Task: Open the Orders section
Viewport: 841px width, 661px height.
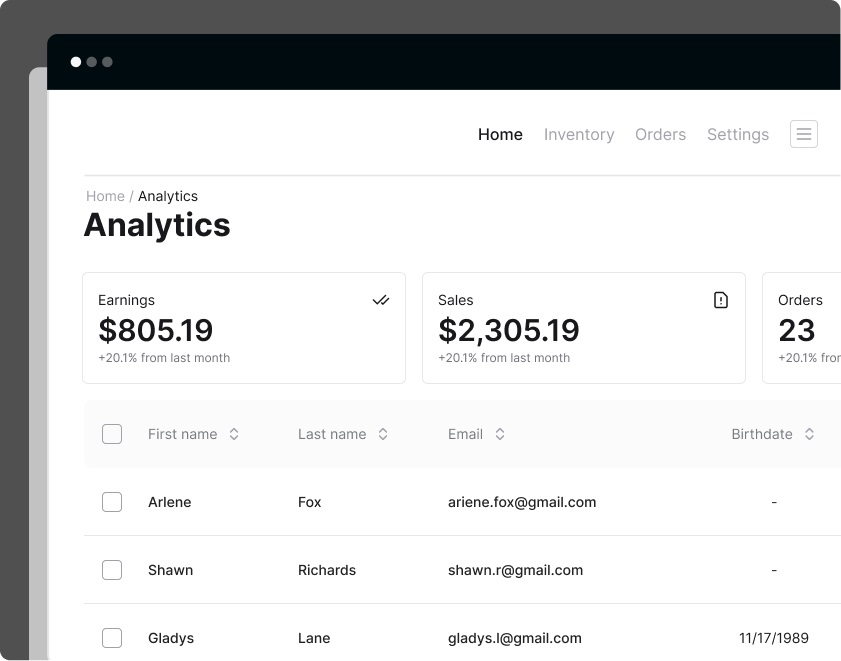Action: (x=660, y=134)
